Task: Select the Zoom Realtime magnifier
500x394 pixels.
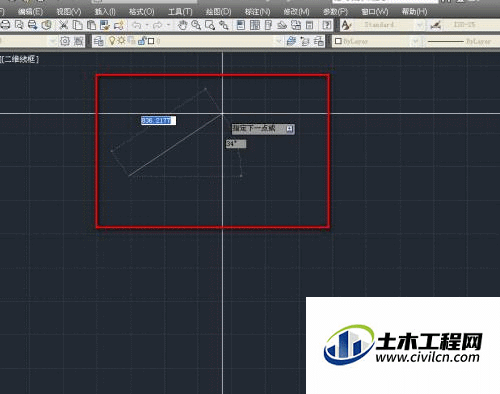Action: (196, 25)
